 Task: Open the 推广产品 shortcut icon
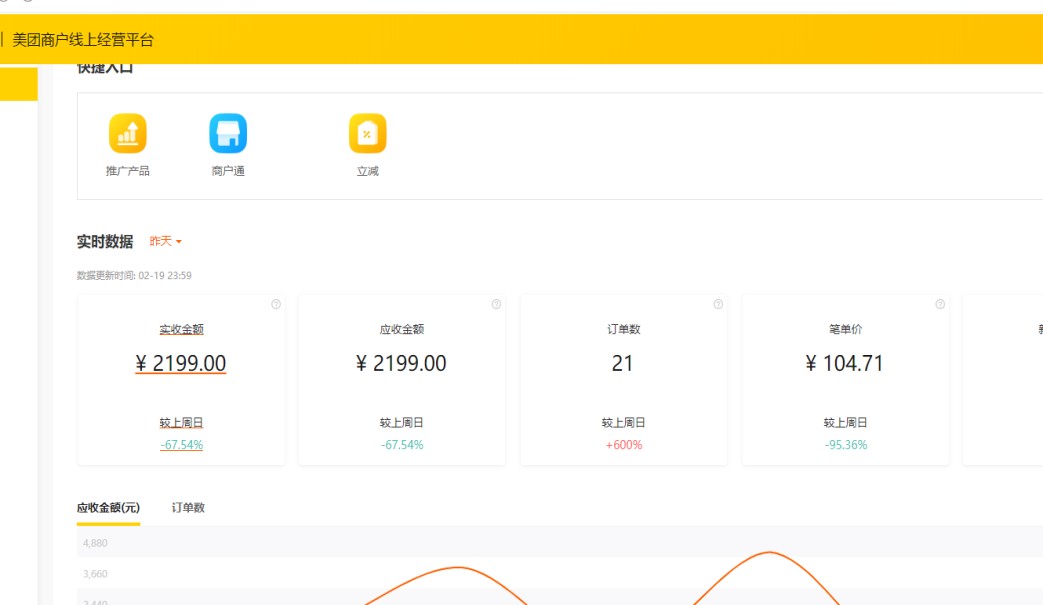(127, 134)
